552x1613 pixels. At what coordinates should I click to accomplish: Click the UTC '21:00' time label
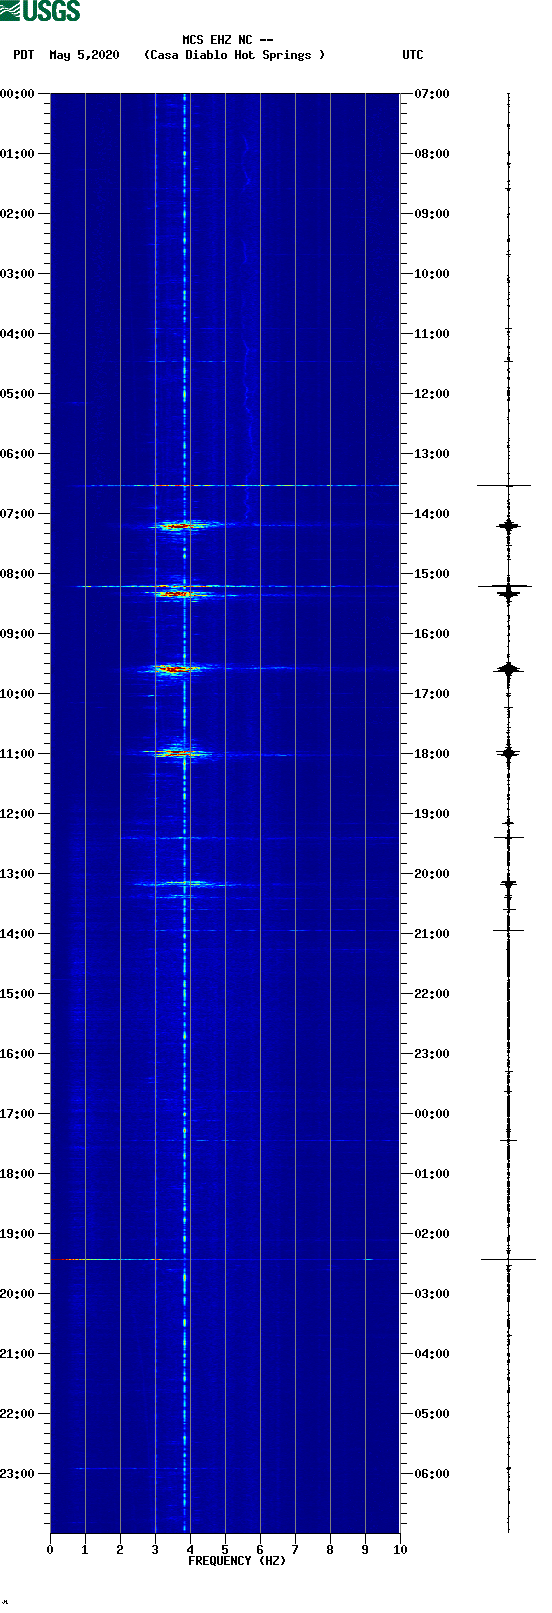432,934
